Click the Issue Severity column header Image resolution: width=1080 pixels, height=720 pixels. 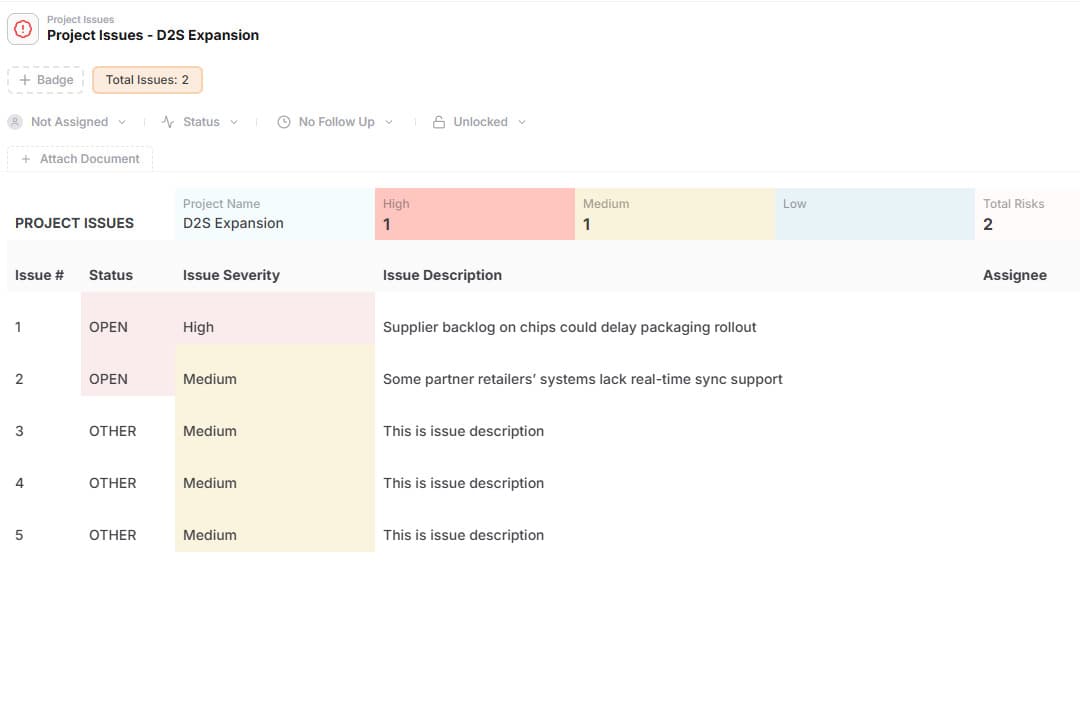click(x=231, y=275)
